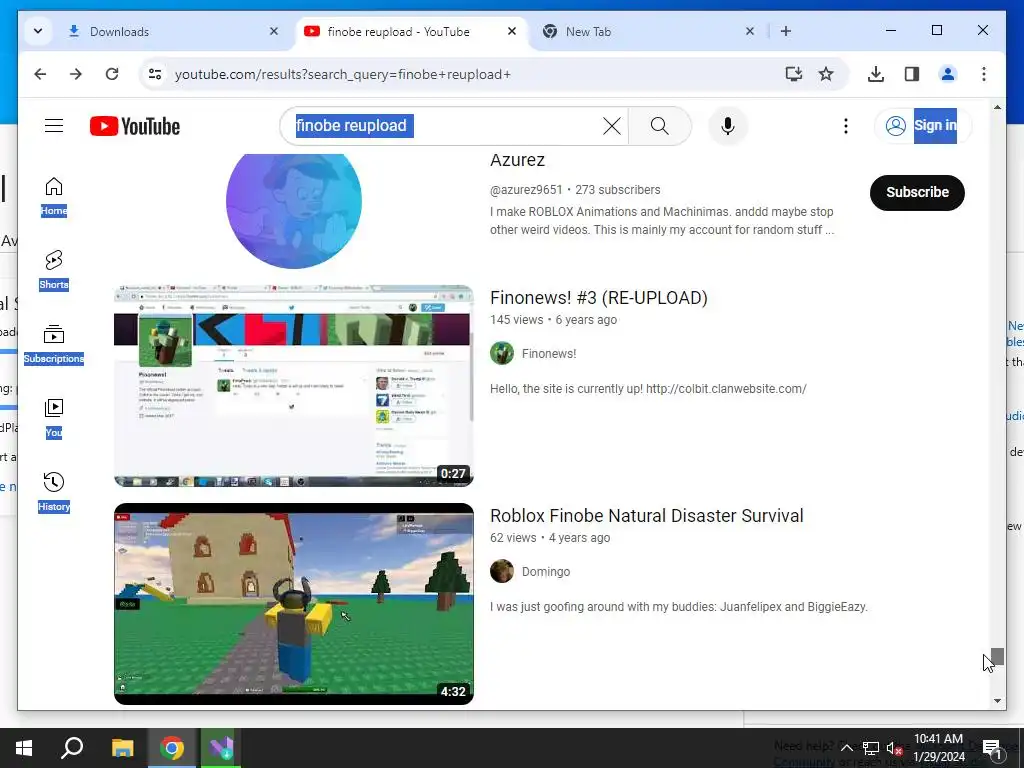Image resolution: width=1024 pixels, height=768 pixels.
Task: Open the Azurez channel name
Action: tap(517, 160)
